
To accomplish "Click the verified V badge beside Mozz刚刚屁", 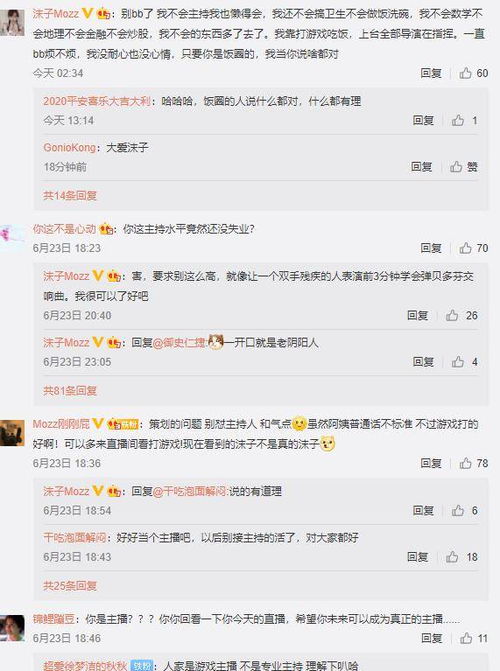I will click(x=98, y=424).
